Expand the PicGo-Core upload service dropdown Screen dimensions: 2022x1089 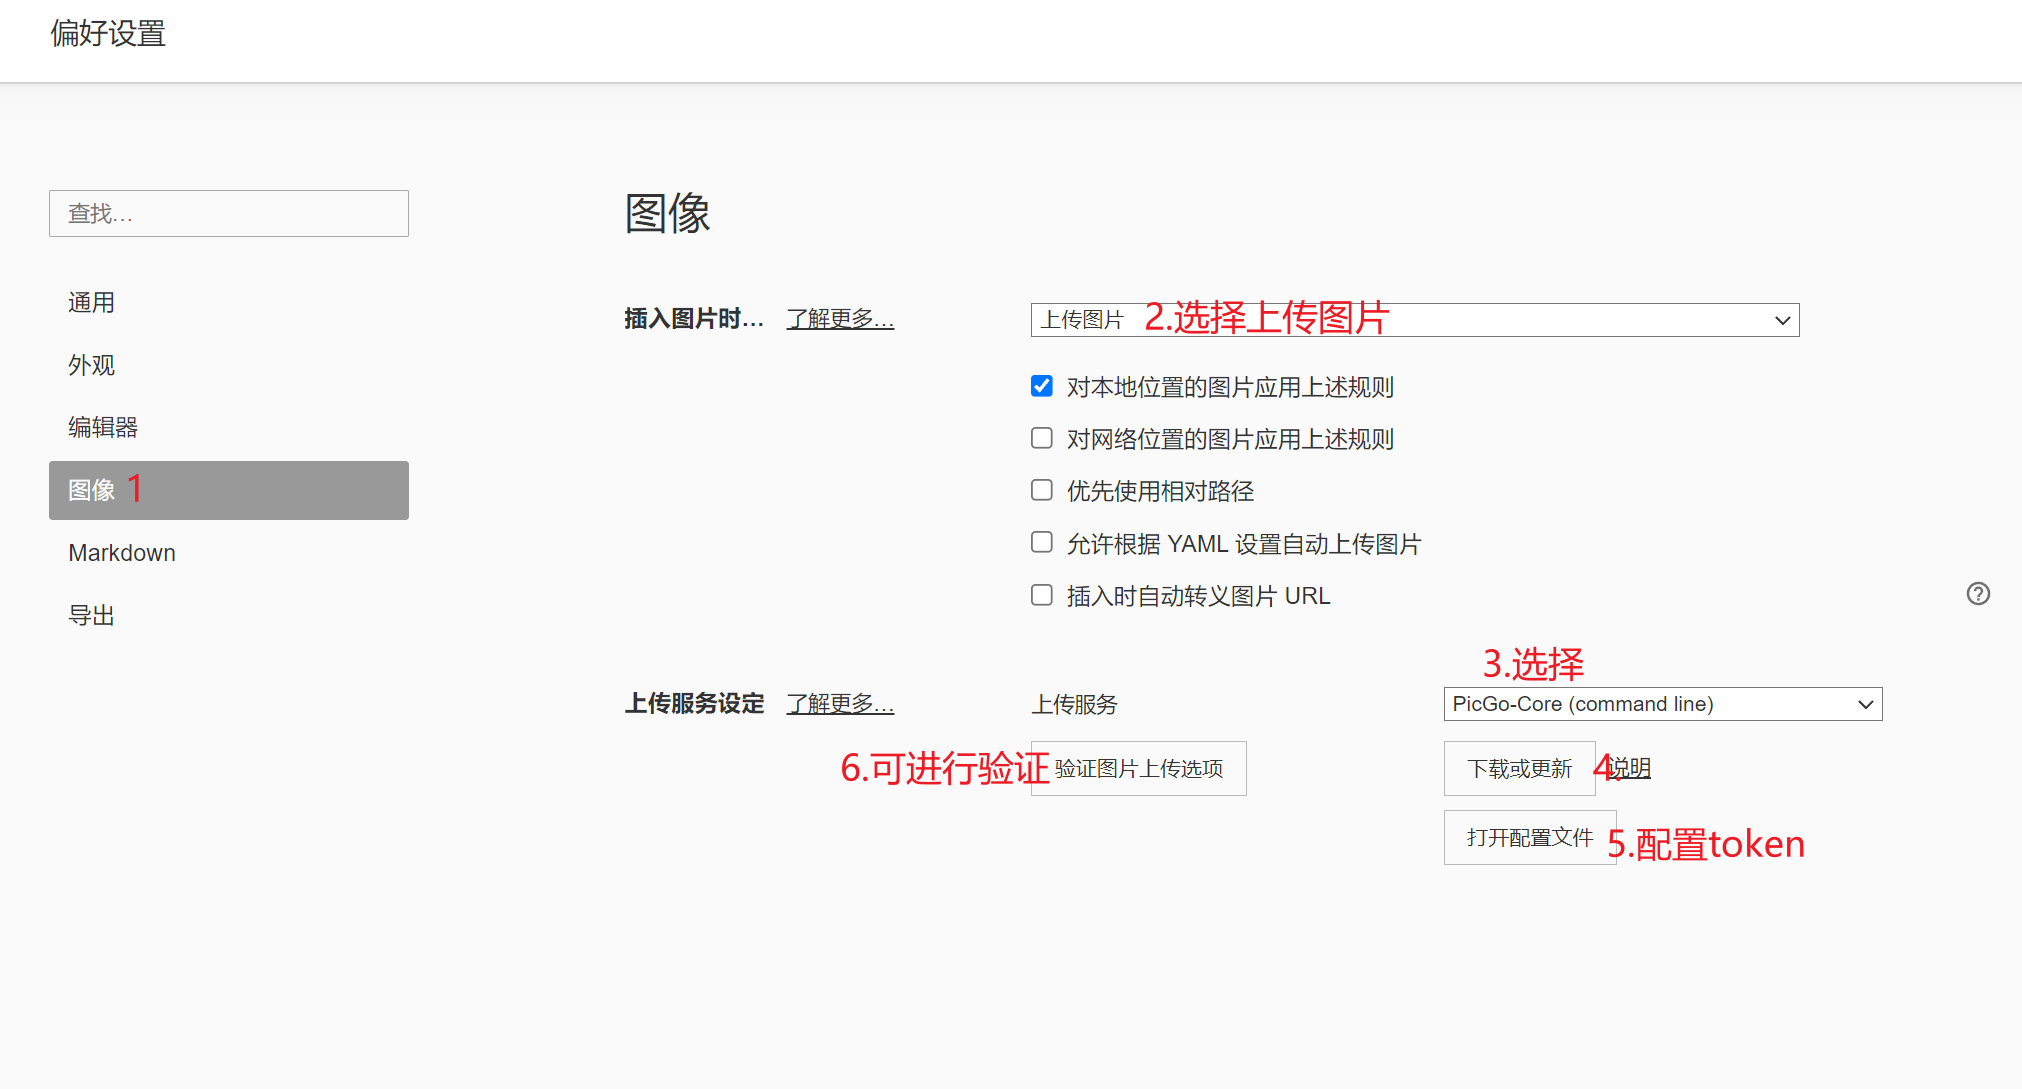point(1662,704)
